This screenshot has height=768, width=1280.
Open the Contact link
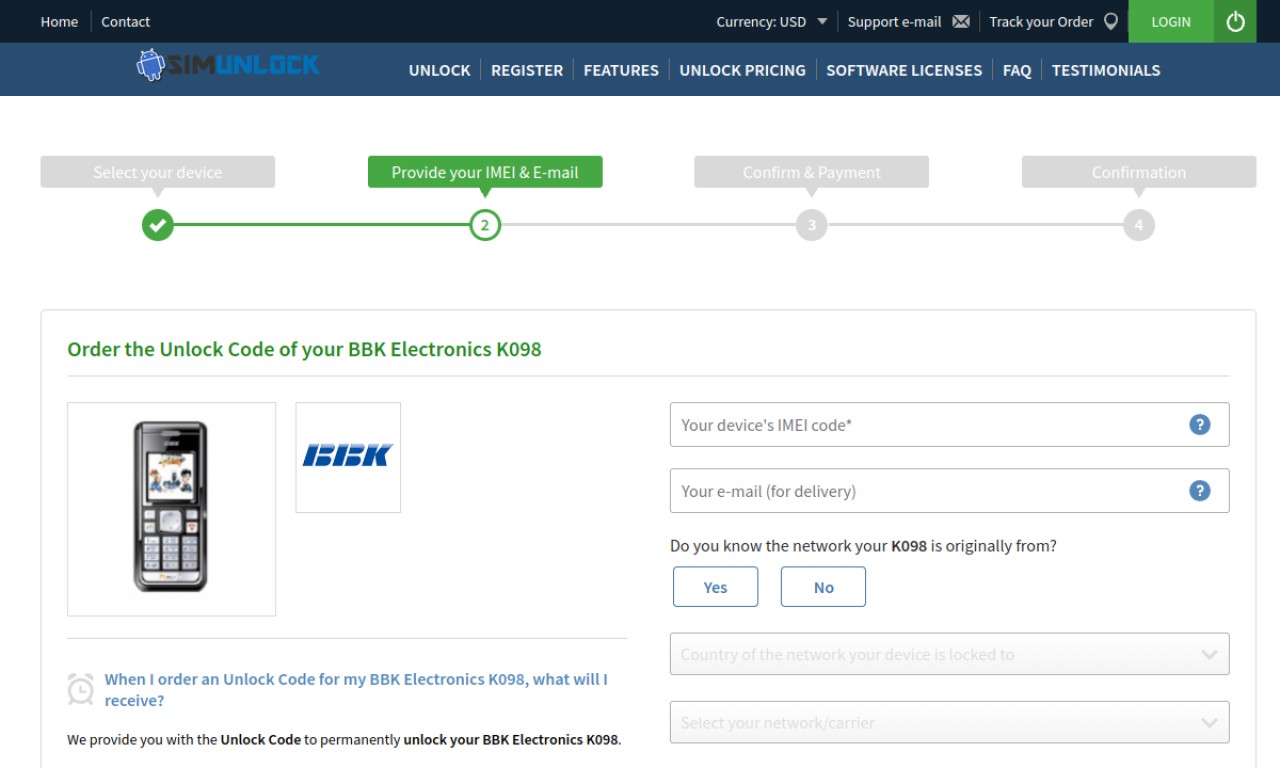(125, 21)
